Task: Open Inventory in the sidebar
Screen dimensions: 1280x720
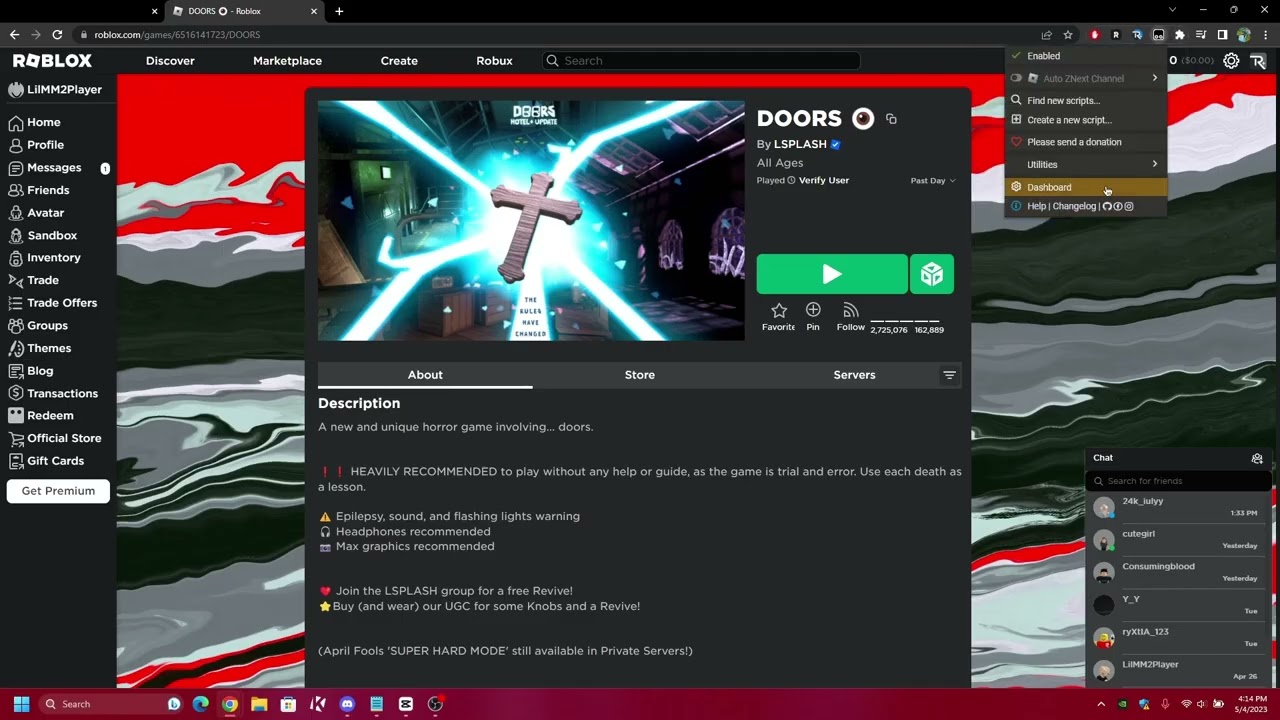Action: click(44, 258)
